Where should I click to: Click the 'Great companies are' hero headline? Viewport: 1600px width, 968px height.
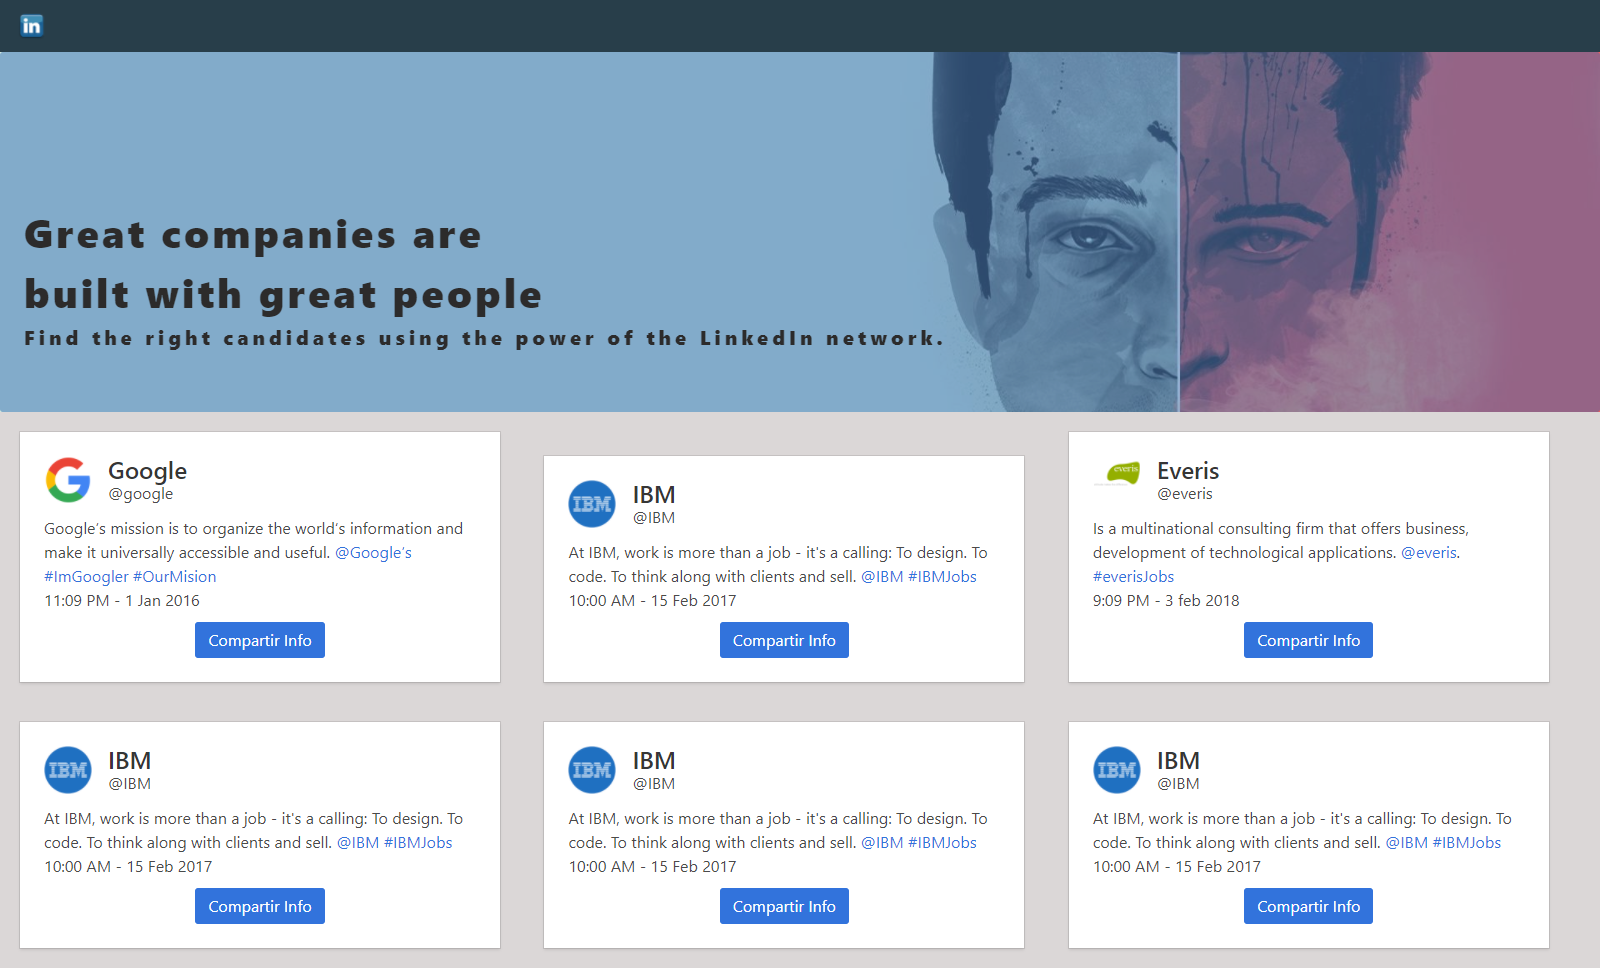(253, 235)
